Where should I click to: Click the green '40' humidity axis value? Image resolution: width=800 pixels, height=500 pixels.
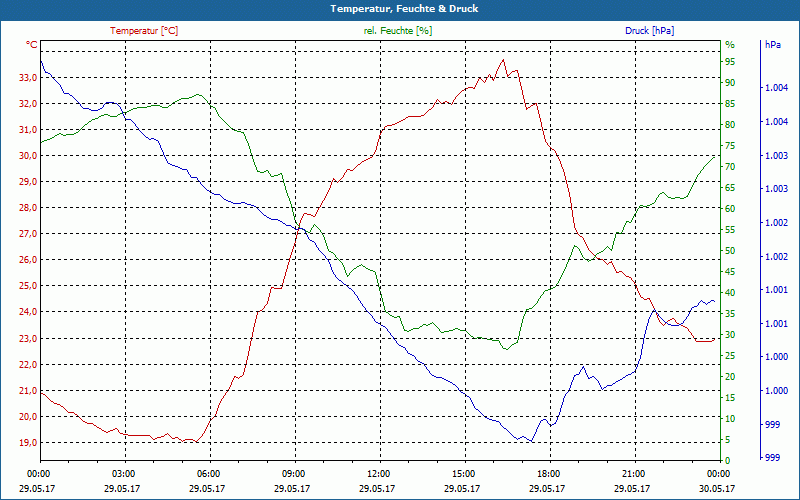tap(731, 293)
